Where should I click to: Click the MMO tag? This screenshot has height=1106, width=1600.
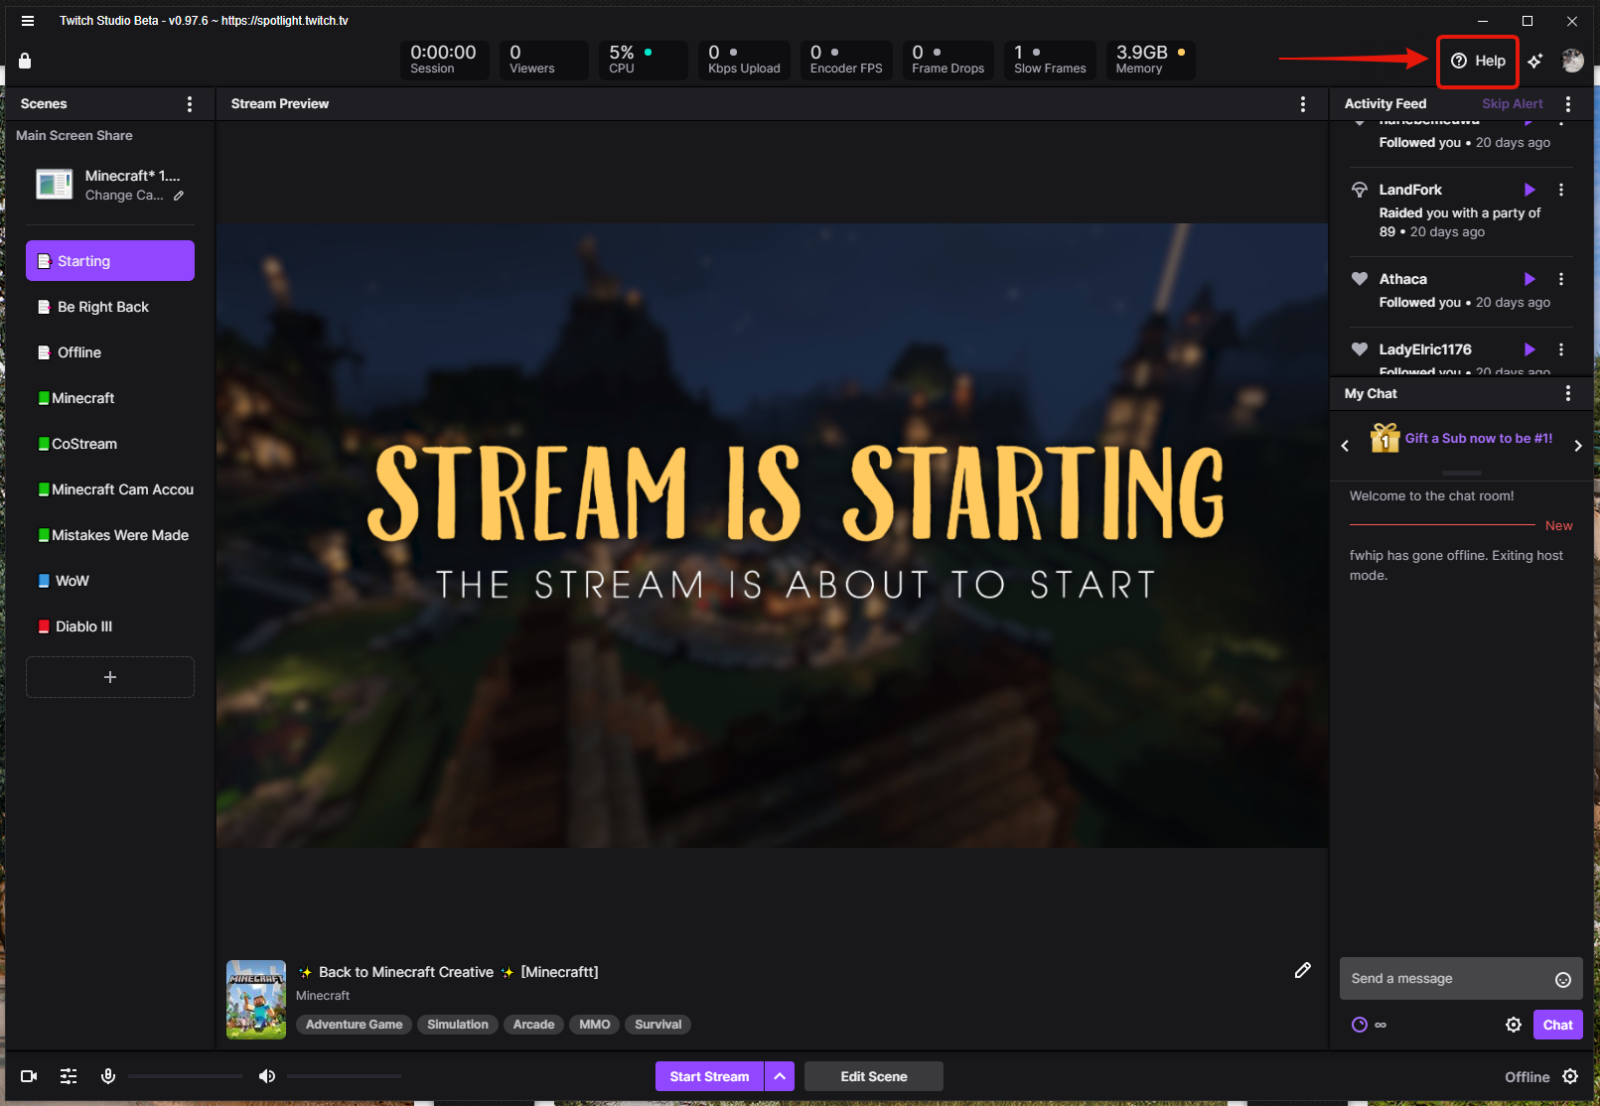pyautogui.click(x=595, y=1025)
